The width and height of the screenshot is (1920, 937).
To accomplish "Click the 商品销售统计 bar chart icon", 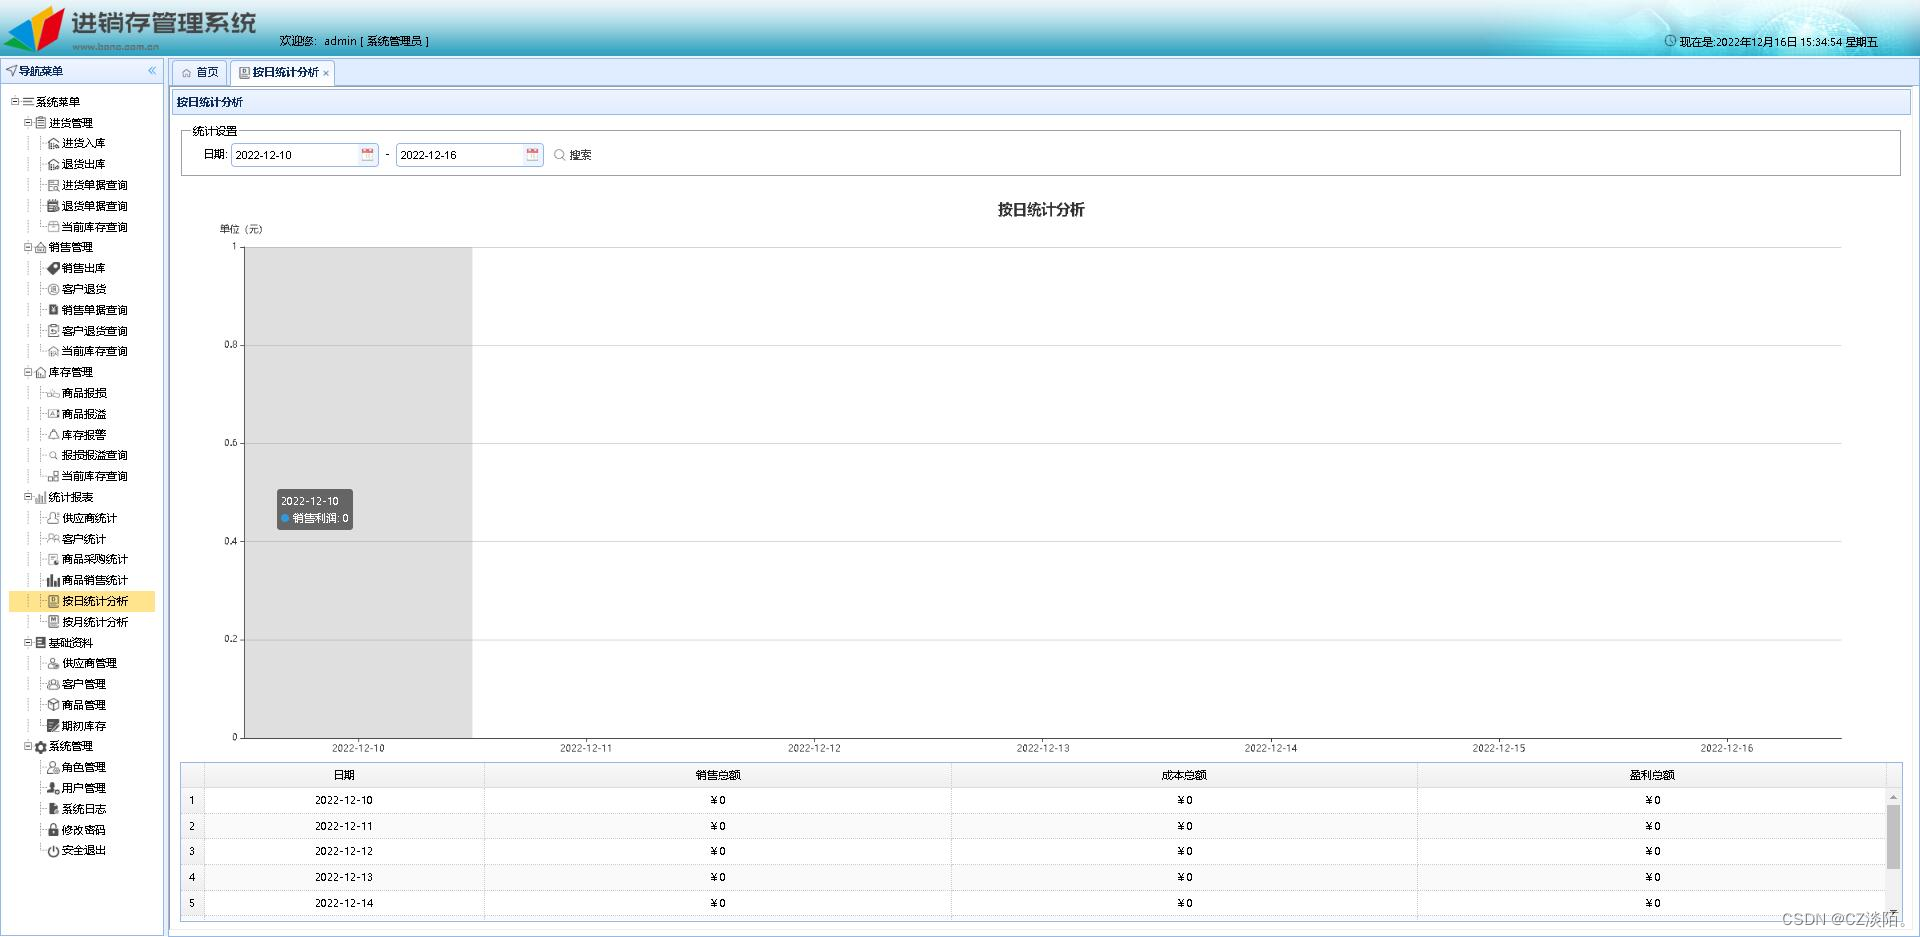I will (54, 580).
